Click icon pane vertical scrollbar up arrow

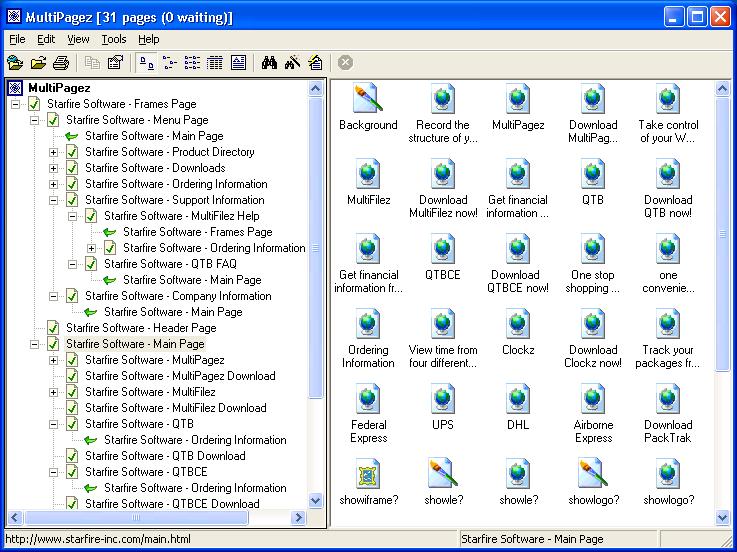click(x=722, y=88)
